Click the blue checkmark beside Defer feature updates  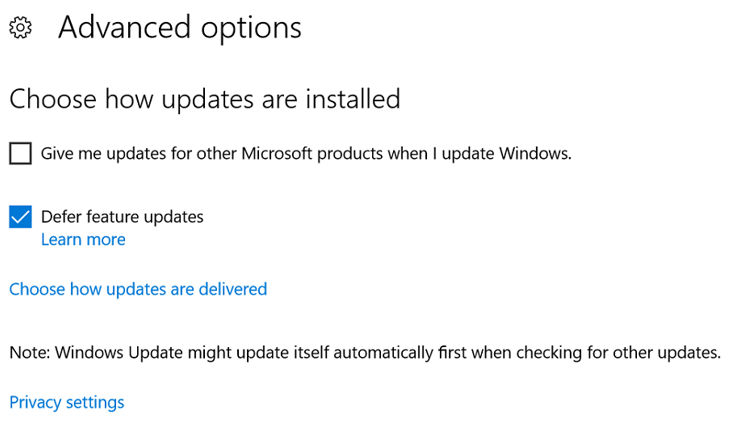coord(20,216)
